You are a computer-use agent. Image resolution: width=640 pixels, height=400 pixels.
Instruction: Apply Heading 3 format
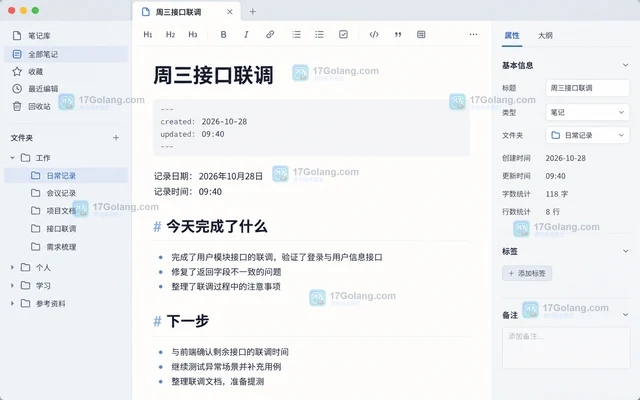(193, 35)
